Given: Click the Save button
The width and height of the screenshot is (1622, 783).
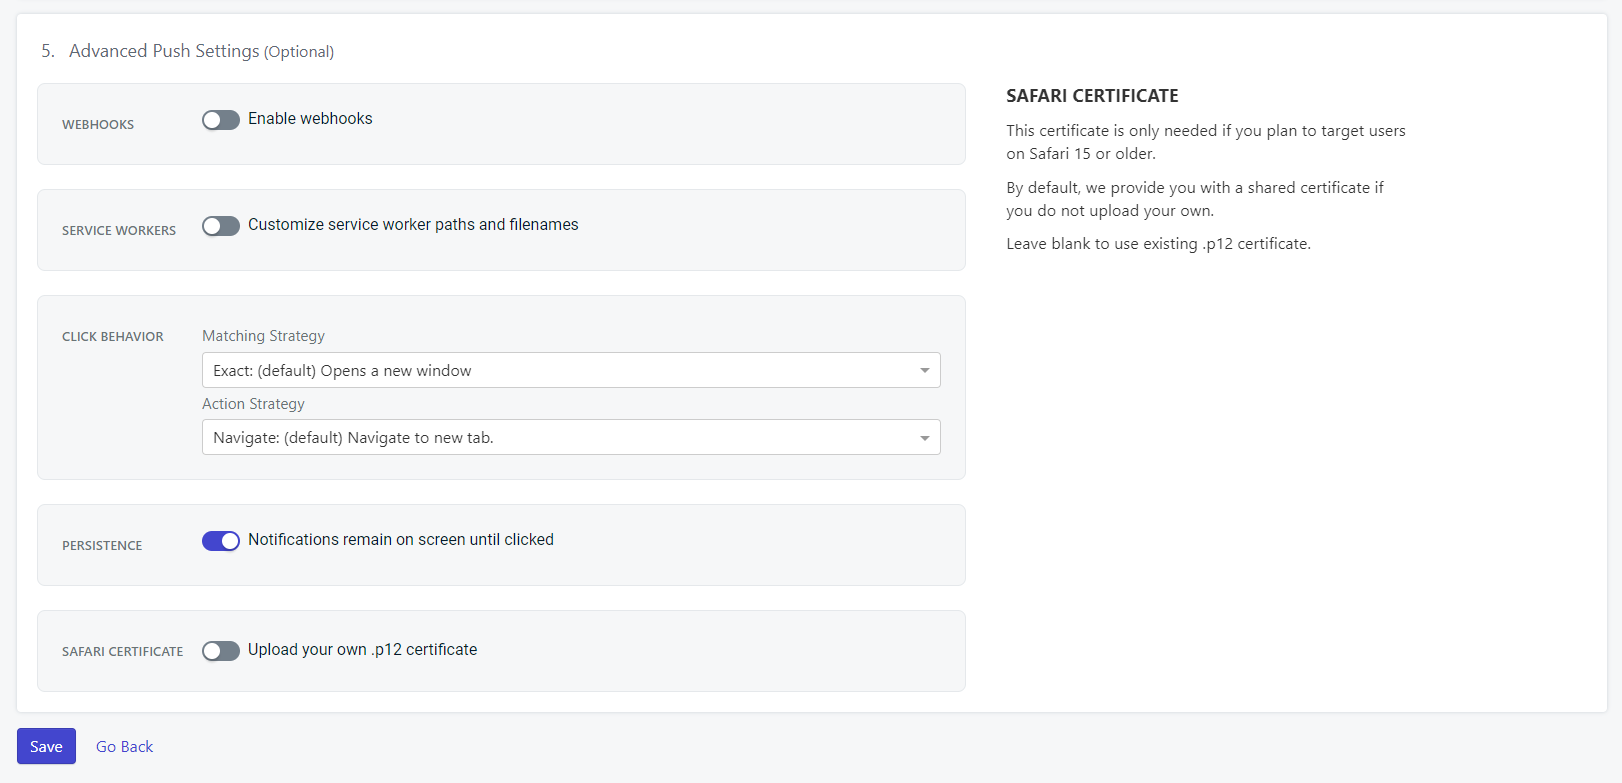Looking at the screenshot, I should click(x=46, y=746).
